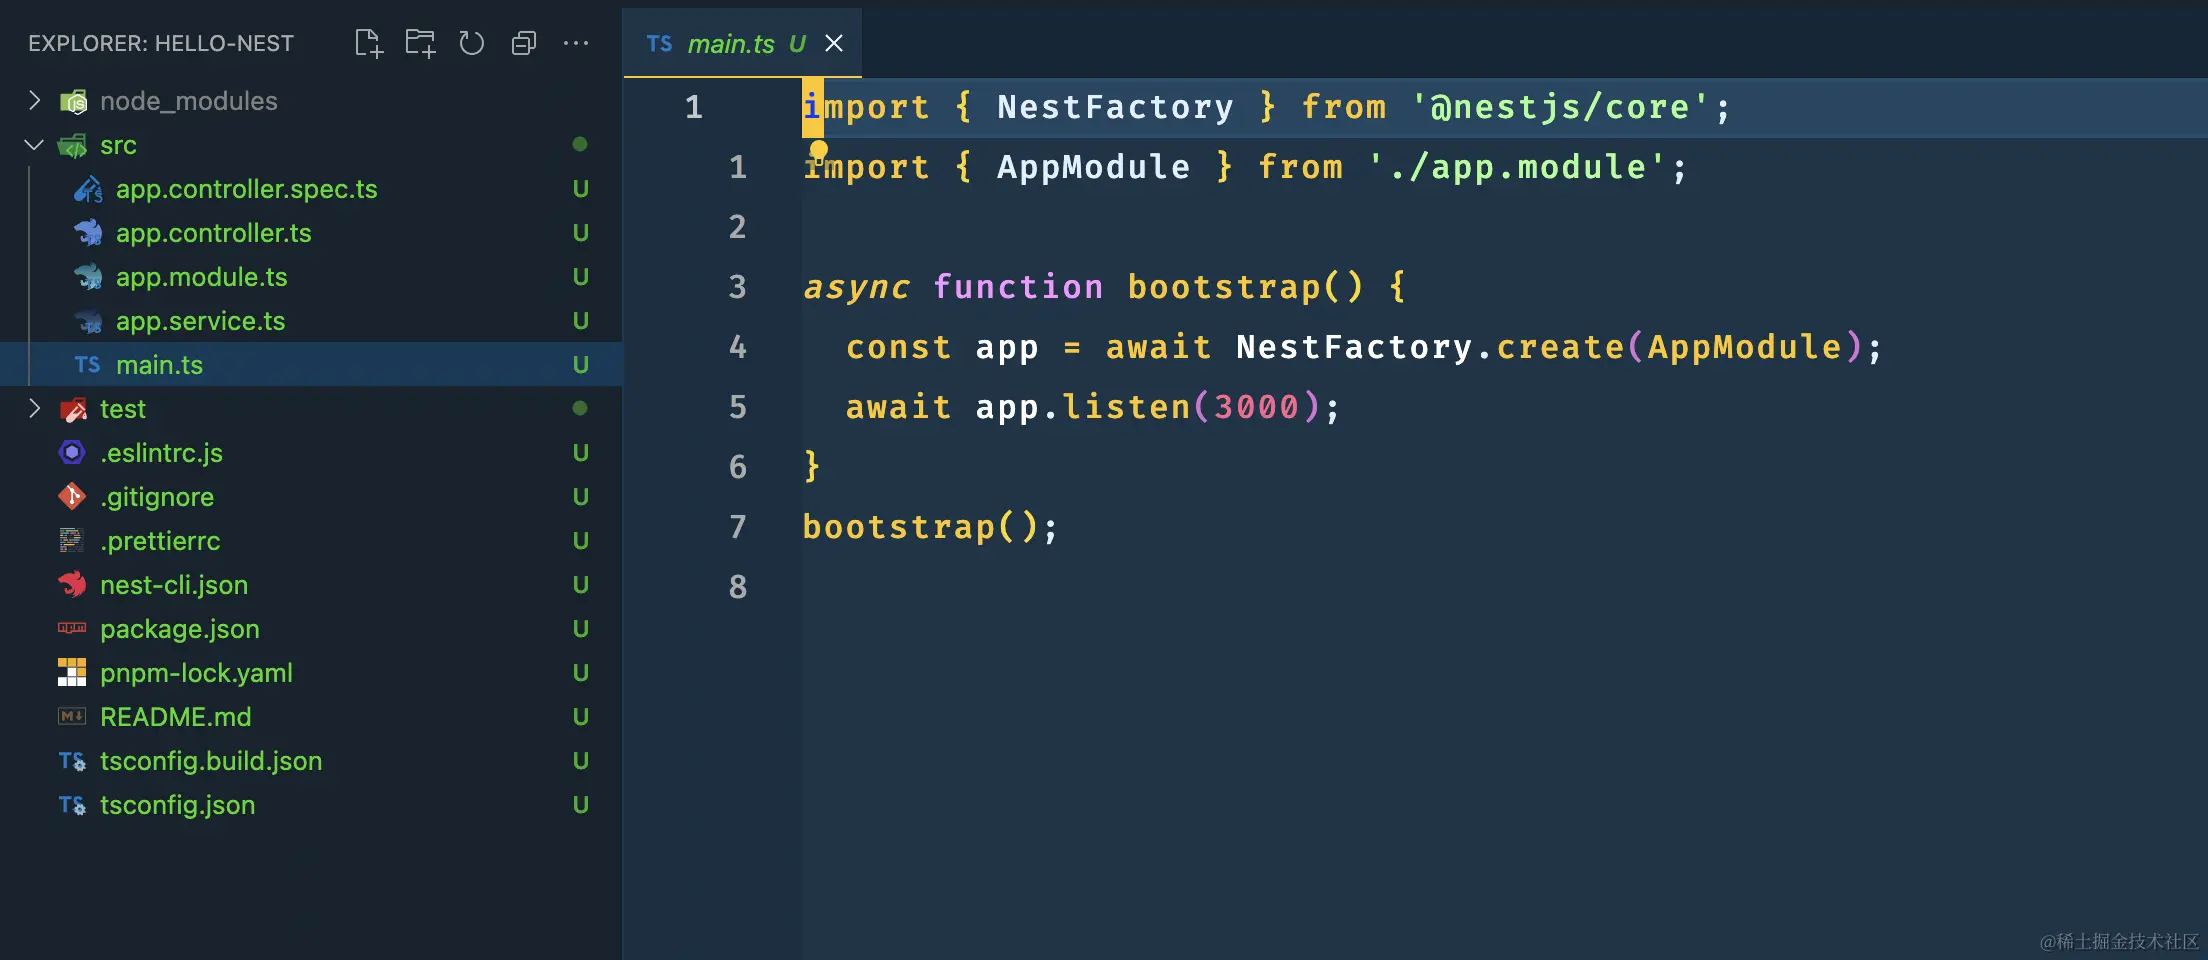Viewport: 2208px width, 960px height.
Task: Switch to the main.ts editor tab
Action: pos(742,43)
